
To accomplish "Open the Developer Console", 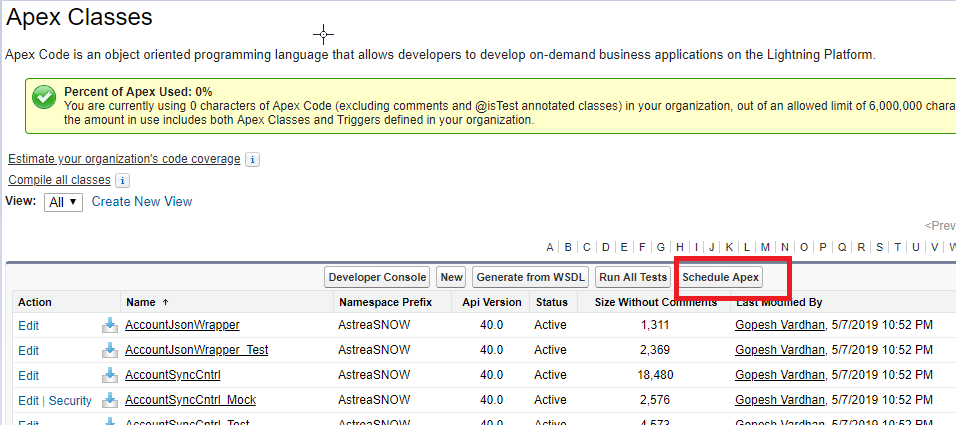I will (377, 277).
